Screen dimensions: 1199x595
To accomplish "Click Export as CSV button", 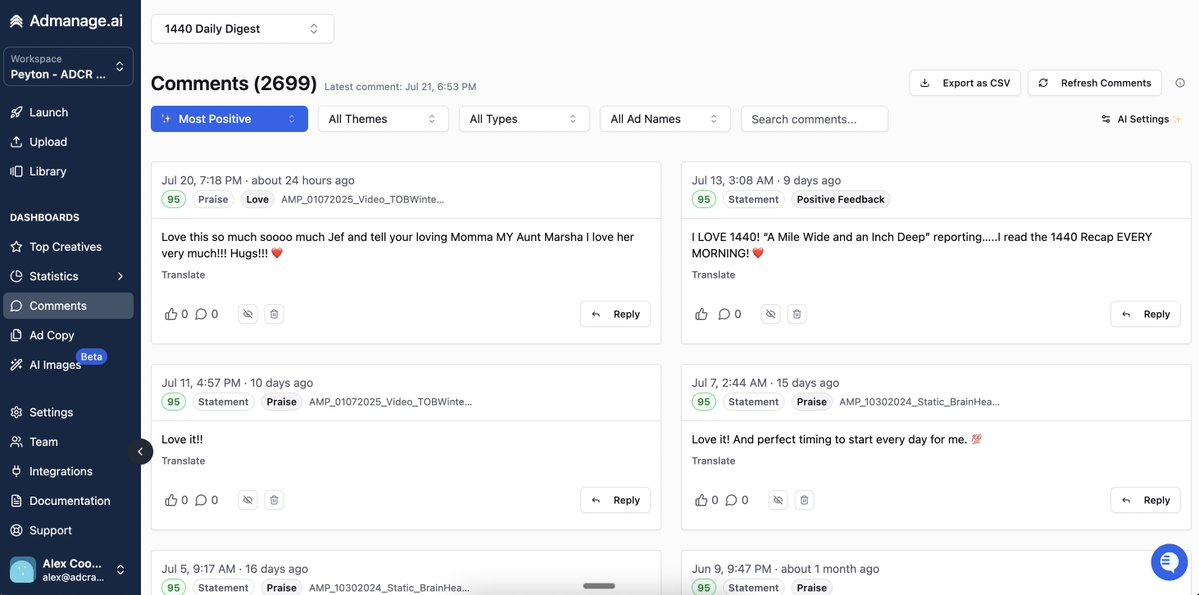I will coord(965,83).
